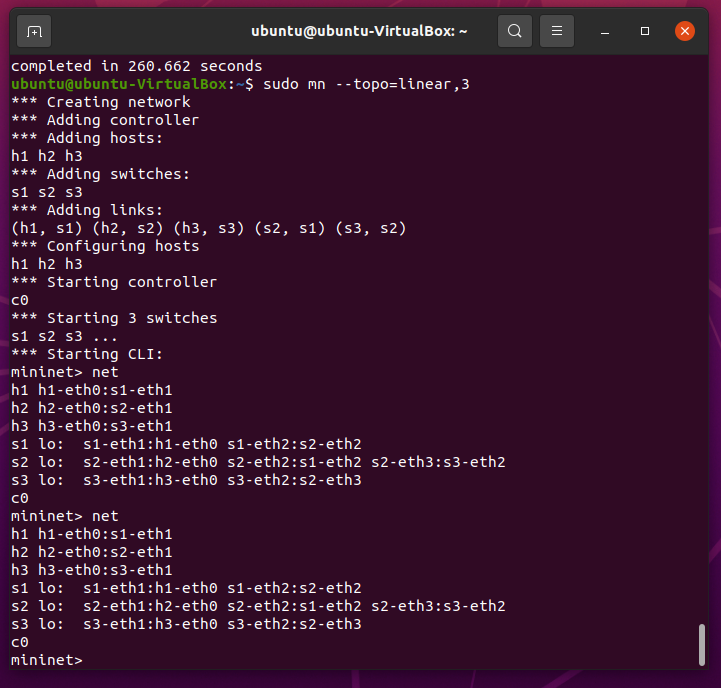Click '*** Configuring hosts' line

[105, 246]
